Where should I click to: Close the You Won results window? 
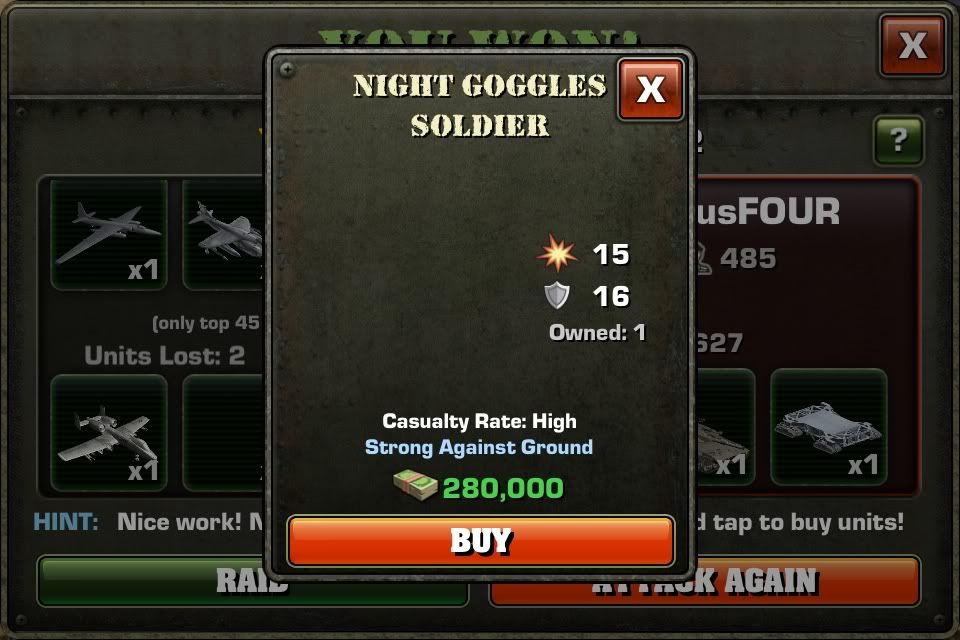point(912,45)
